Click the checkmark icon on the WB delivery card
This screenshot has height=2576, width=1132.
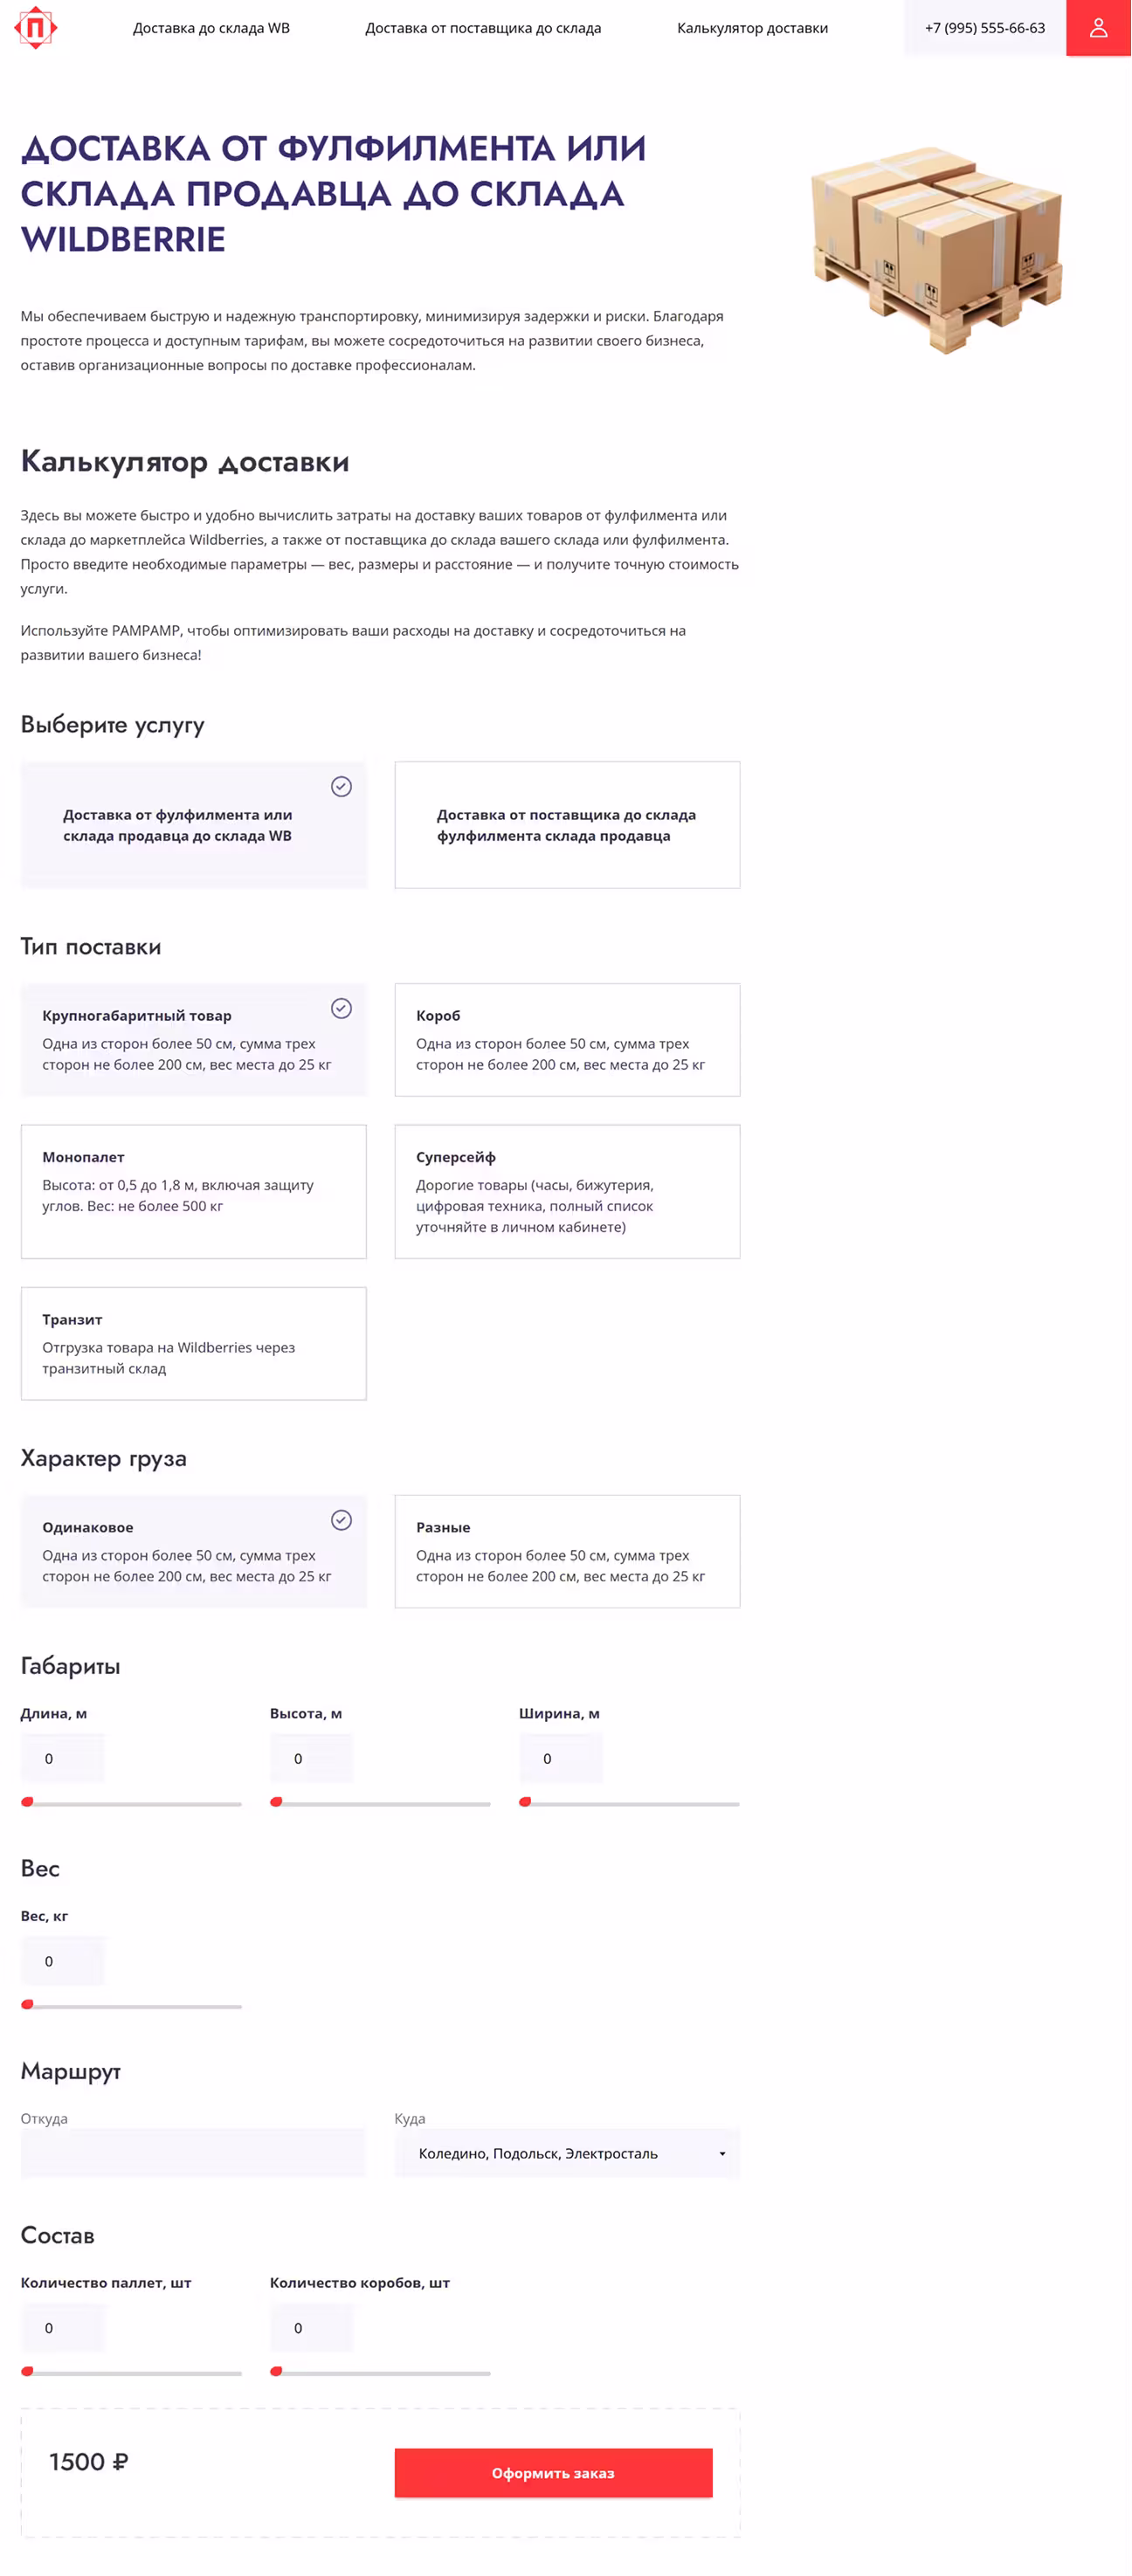click(341, 787)
